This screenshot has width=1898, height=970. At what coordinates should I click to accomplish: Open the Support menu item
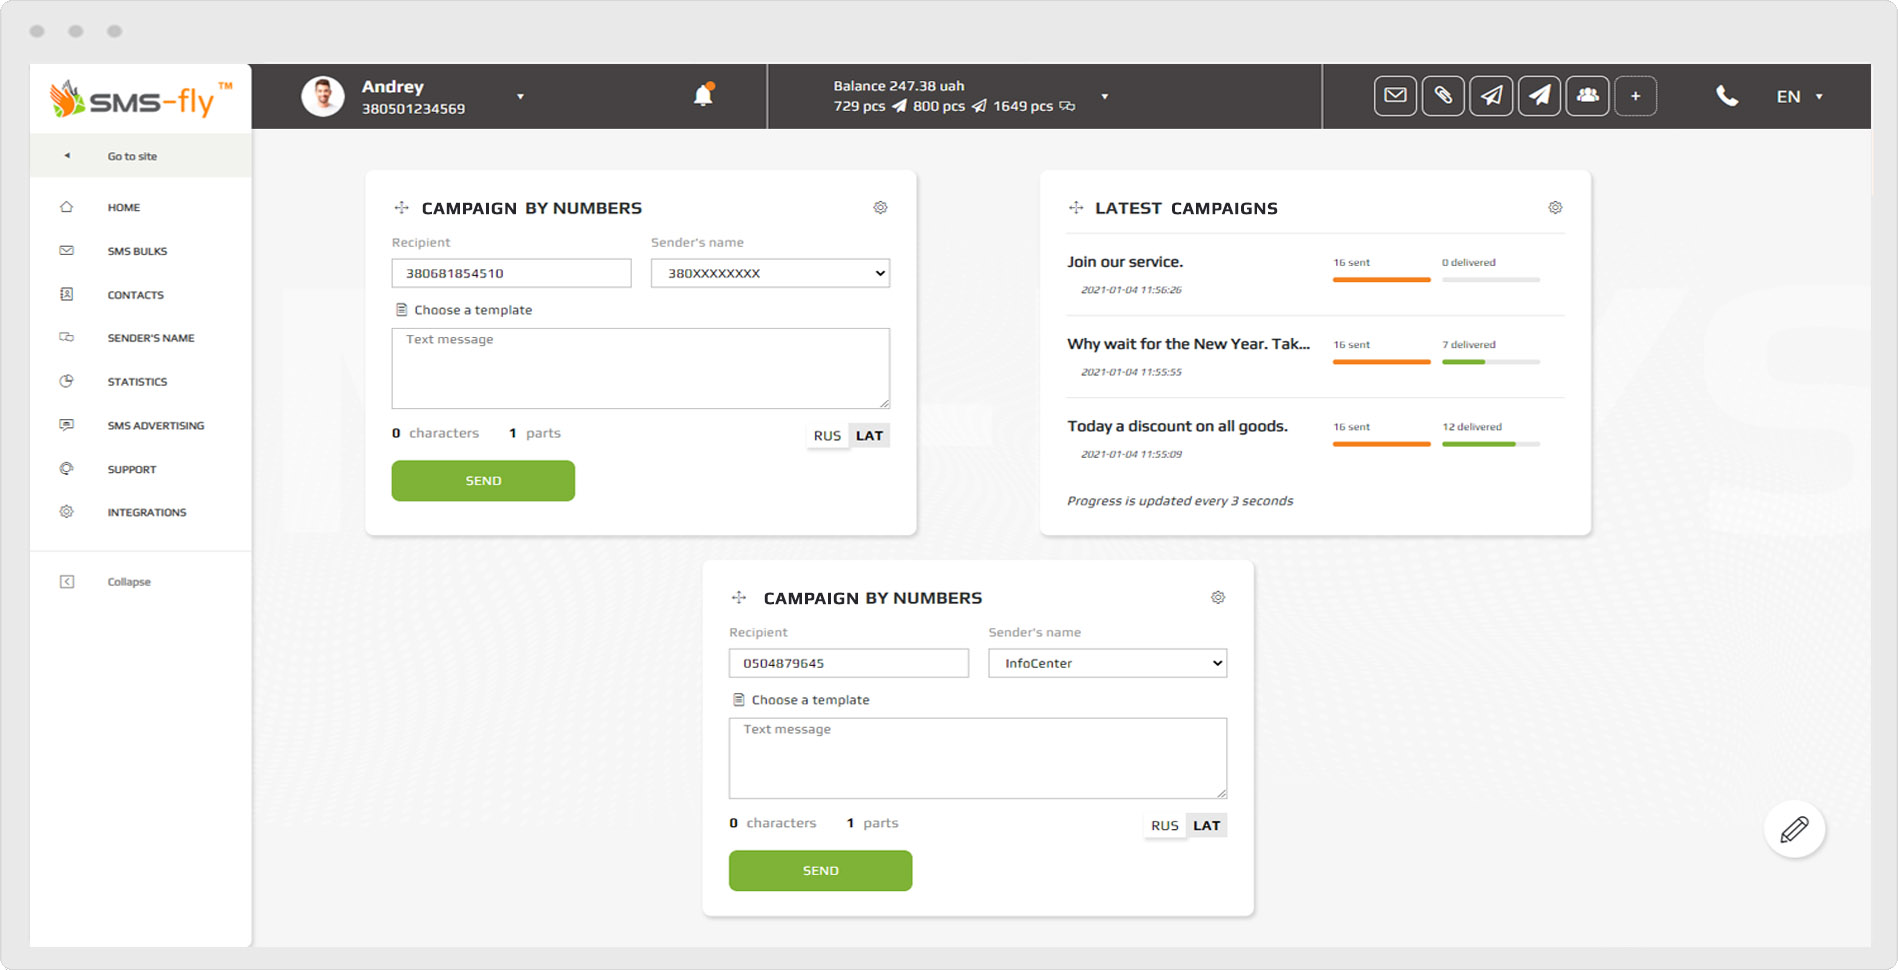coord(132,469)
